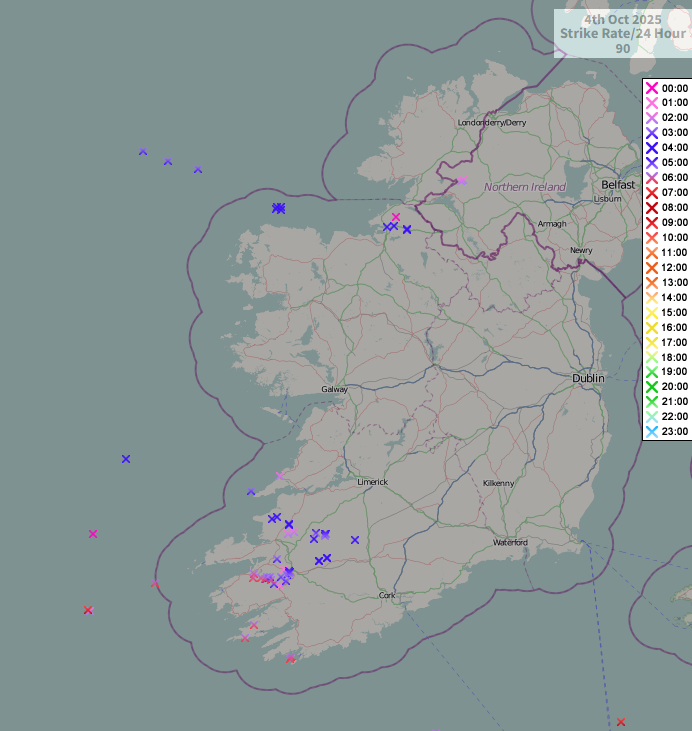Click the Newry label
This screenshot has width=692, height=731.
tap(581, 250)
